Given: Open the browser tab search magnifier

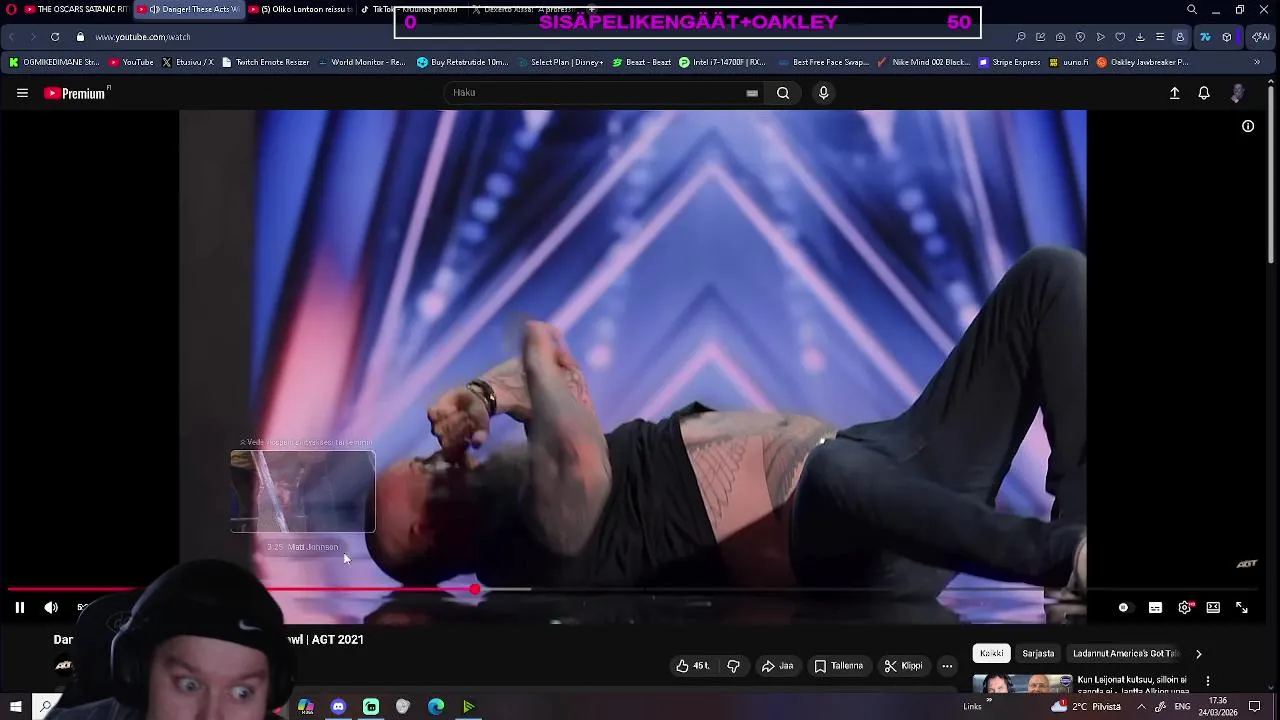Looking at the screenshot, I should coord(1192,9).
